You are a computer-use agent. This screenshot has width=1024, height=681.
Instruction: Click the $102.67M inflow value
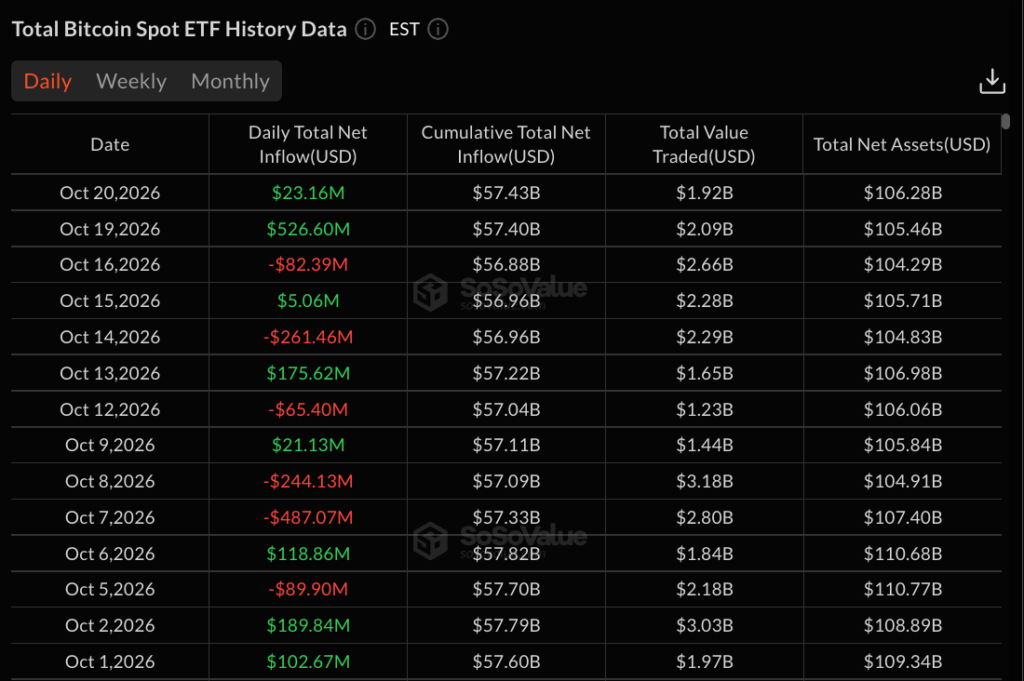pos(308,661)
